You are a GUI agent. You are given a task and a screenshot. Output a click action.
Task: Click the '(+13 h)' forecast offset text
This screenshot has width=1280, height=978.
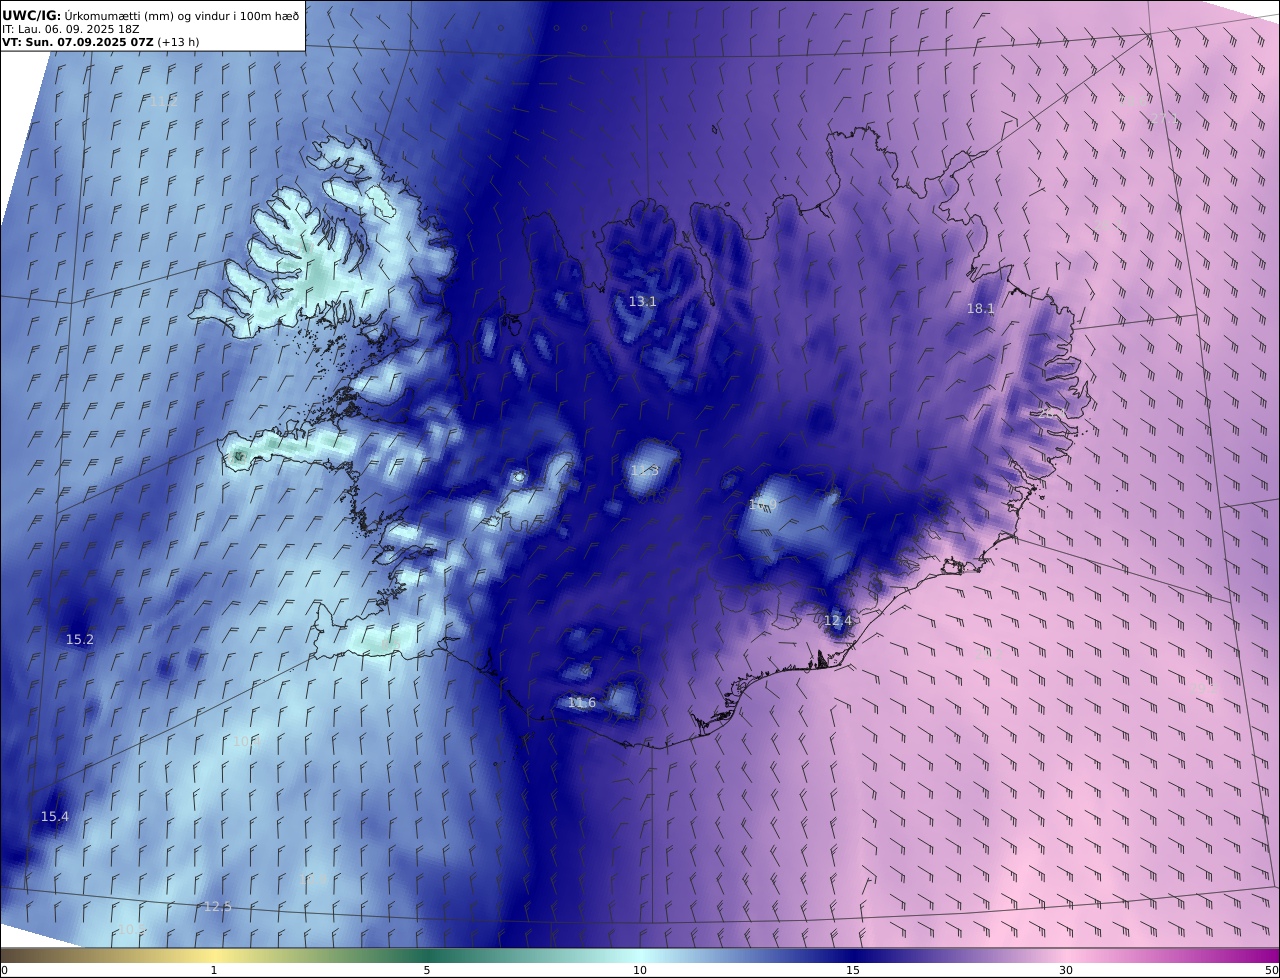[x=178, y=43]
